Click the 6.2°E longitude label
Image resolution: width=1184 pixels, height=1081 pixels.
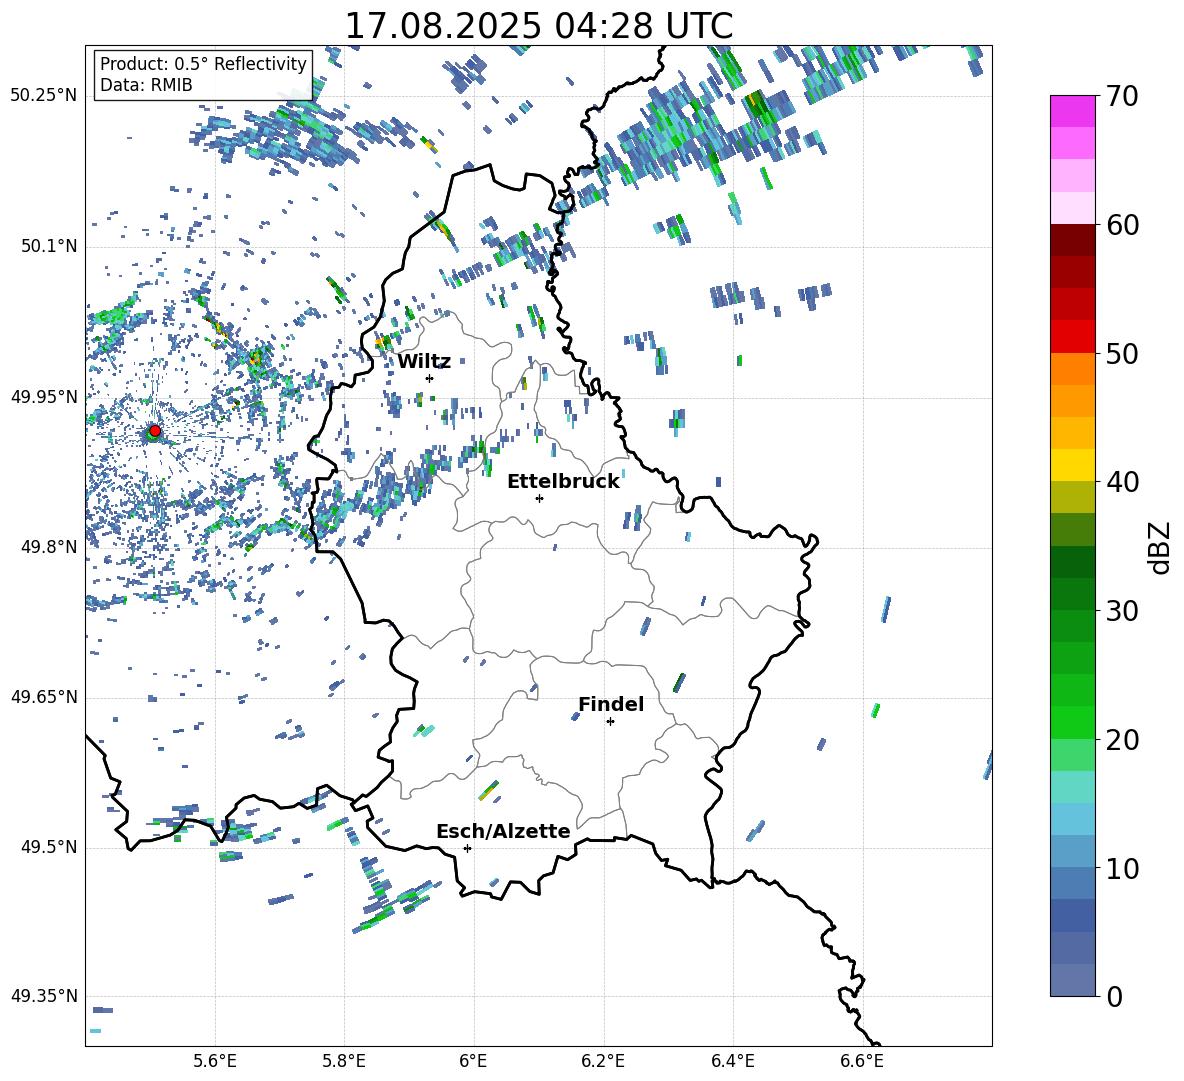(603, 1061)
